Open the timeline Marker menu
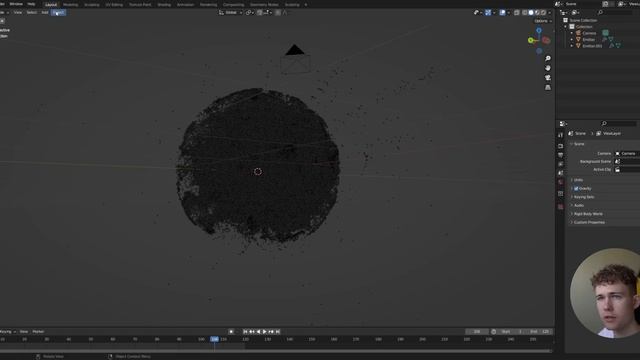The width and height of the screenshot is (640, 360). click(x=38, y=332)
